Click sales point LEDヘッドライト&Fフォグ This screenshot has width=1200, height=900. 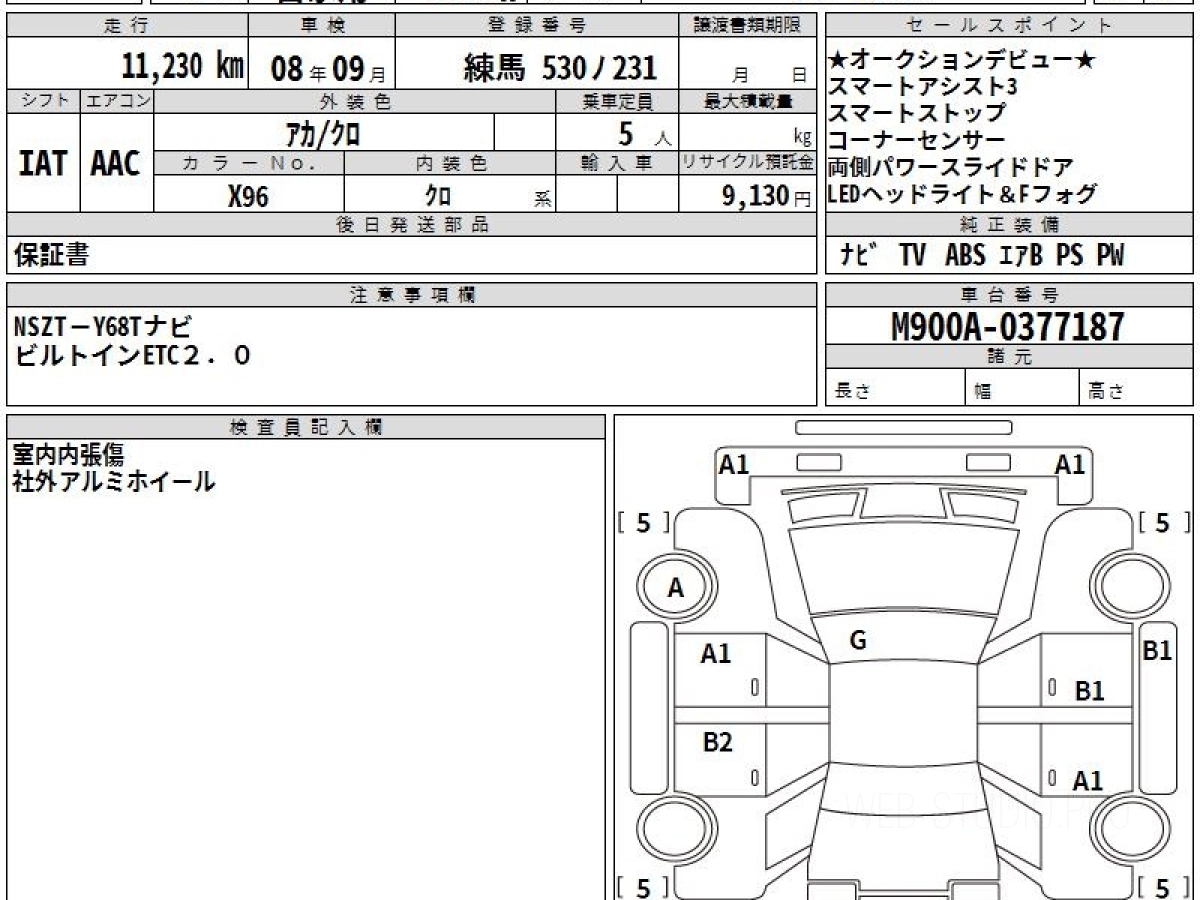[x=962, y=194]
